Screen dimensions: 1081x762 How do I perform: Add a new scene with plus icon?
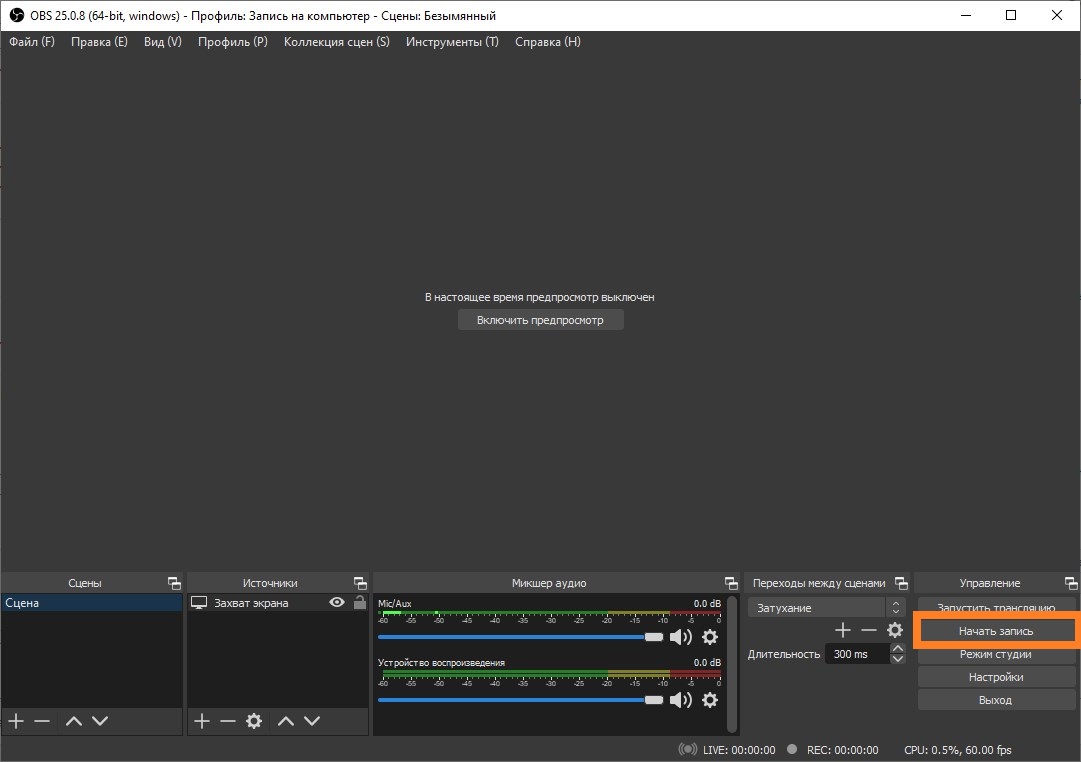(17, 721)
